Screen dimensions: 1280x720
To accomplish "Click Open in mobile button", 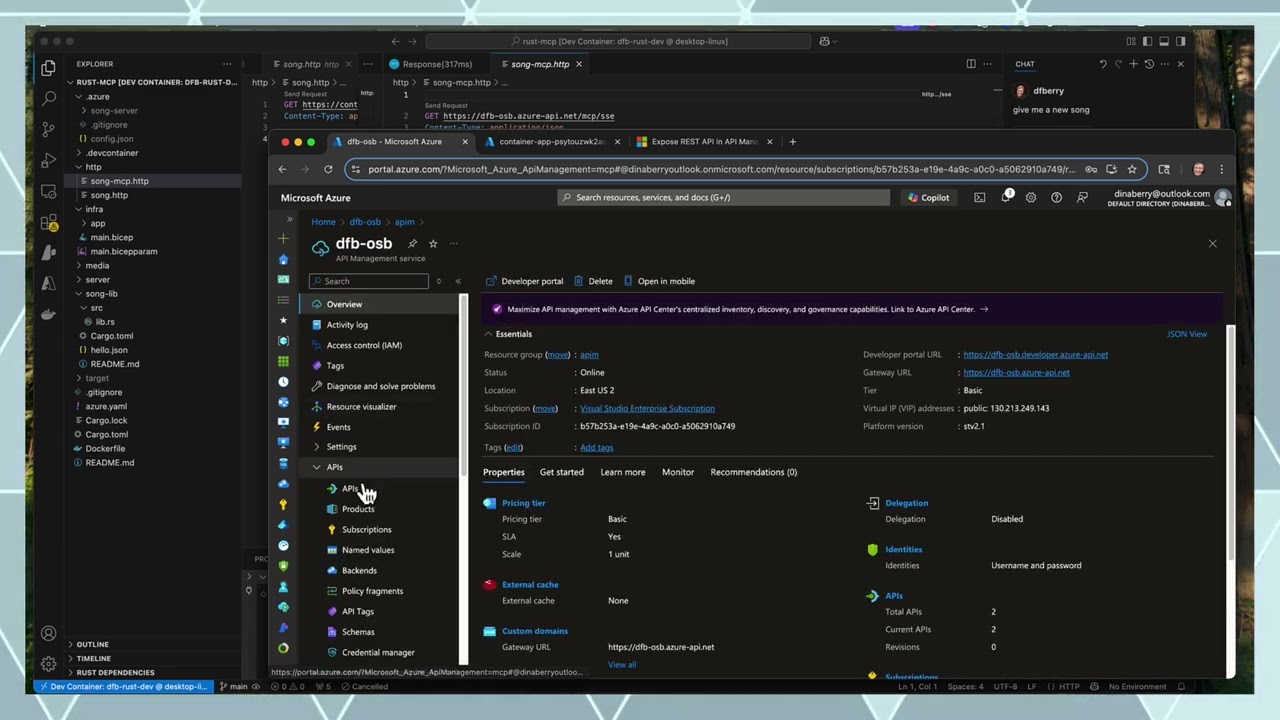I will (x=659, y=281).
